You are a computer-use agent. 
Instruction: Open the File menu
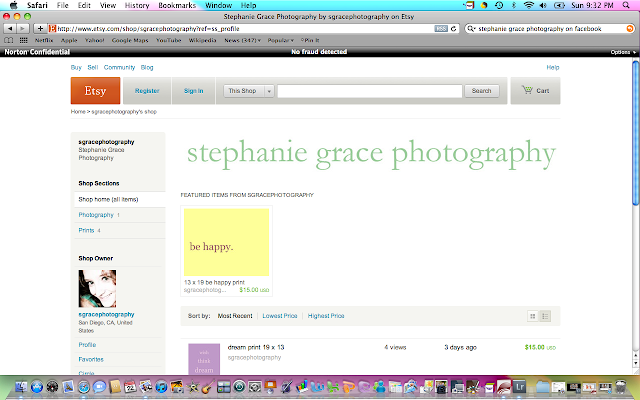click(x=62, y=5)
